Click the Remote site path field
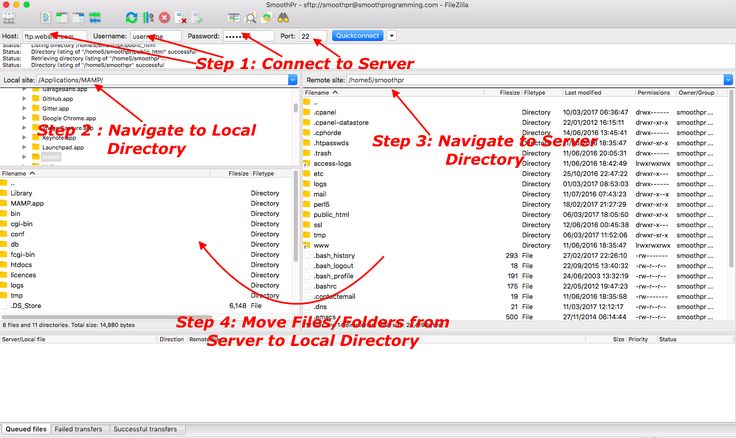Image resolution: width=736 pixels, height=438 pixels. (x=535, y=80)
